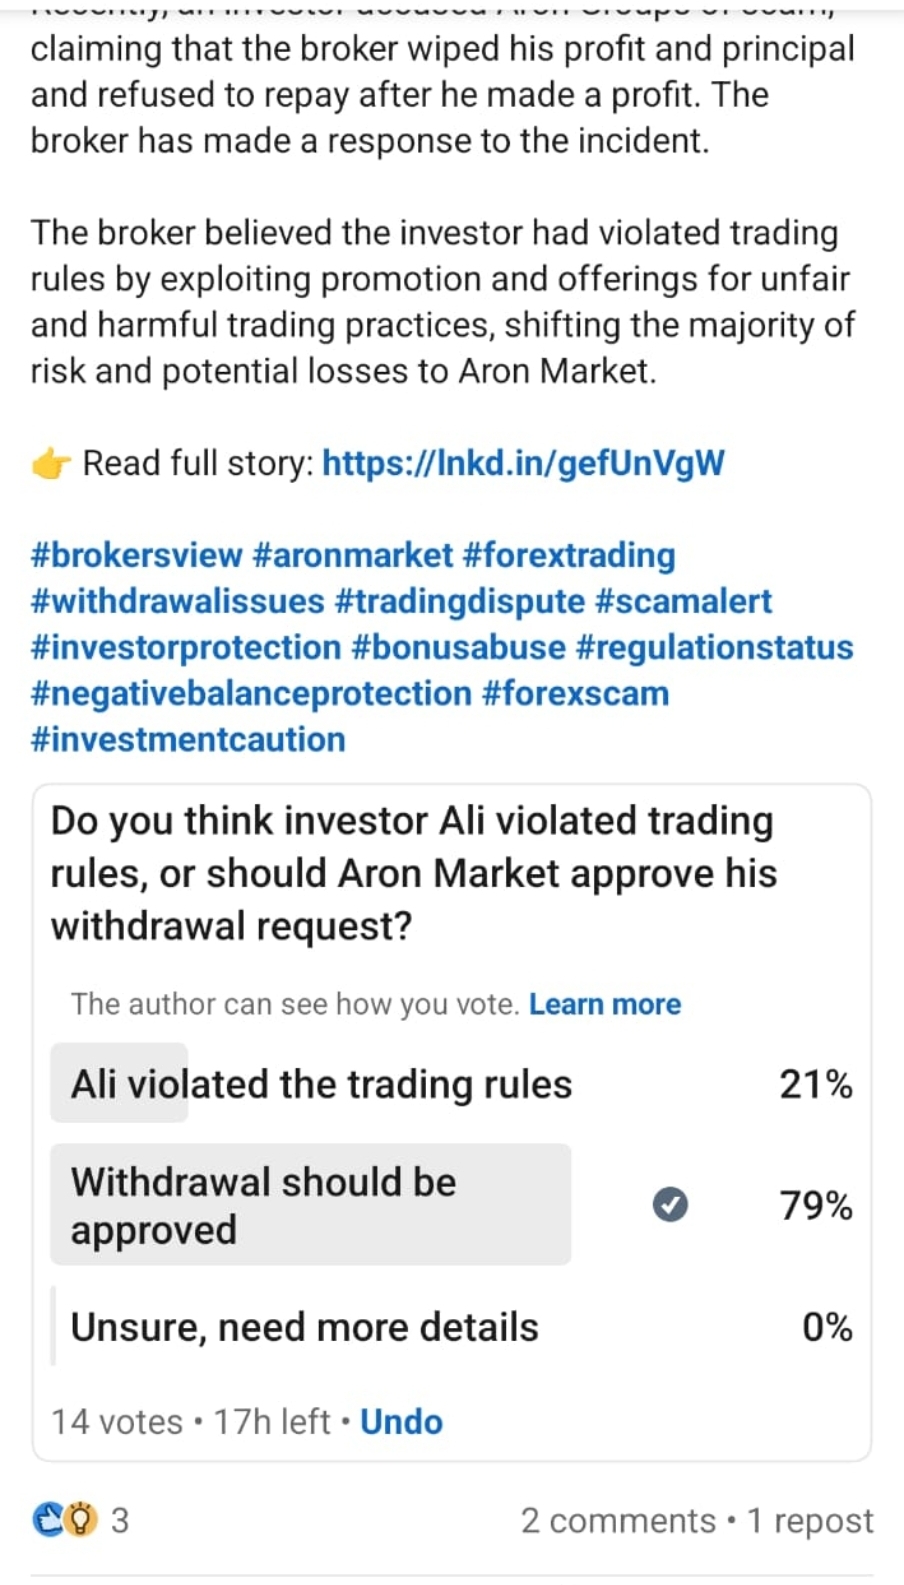
Task: Open the #forextrading hashtag
Action: [570, 555]
